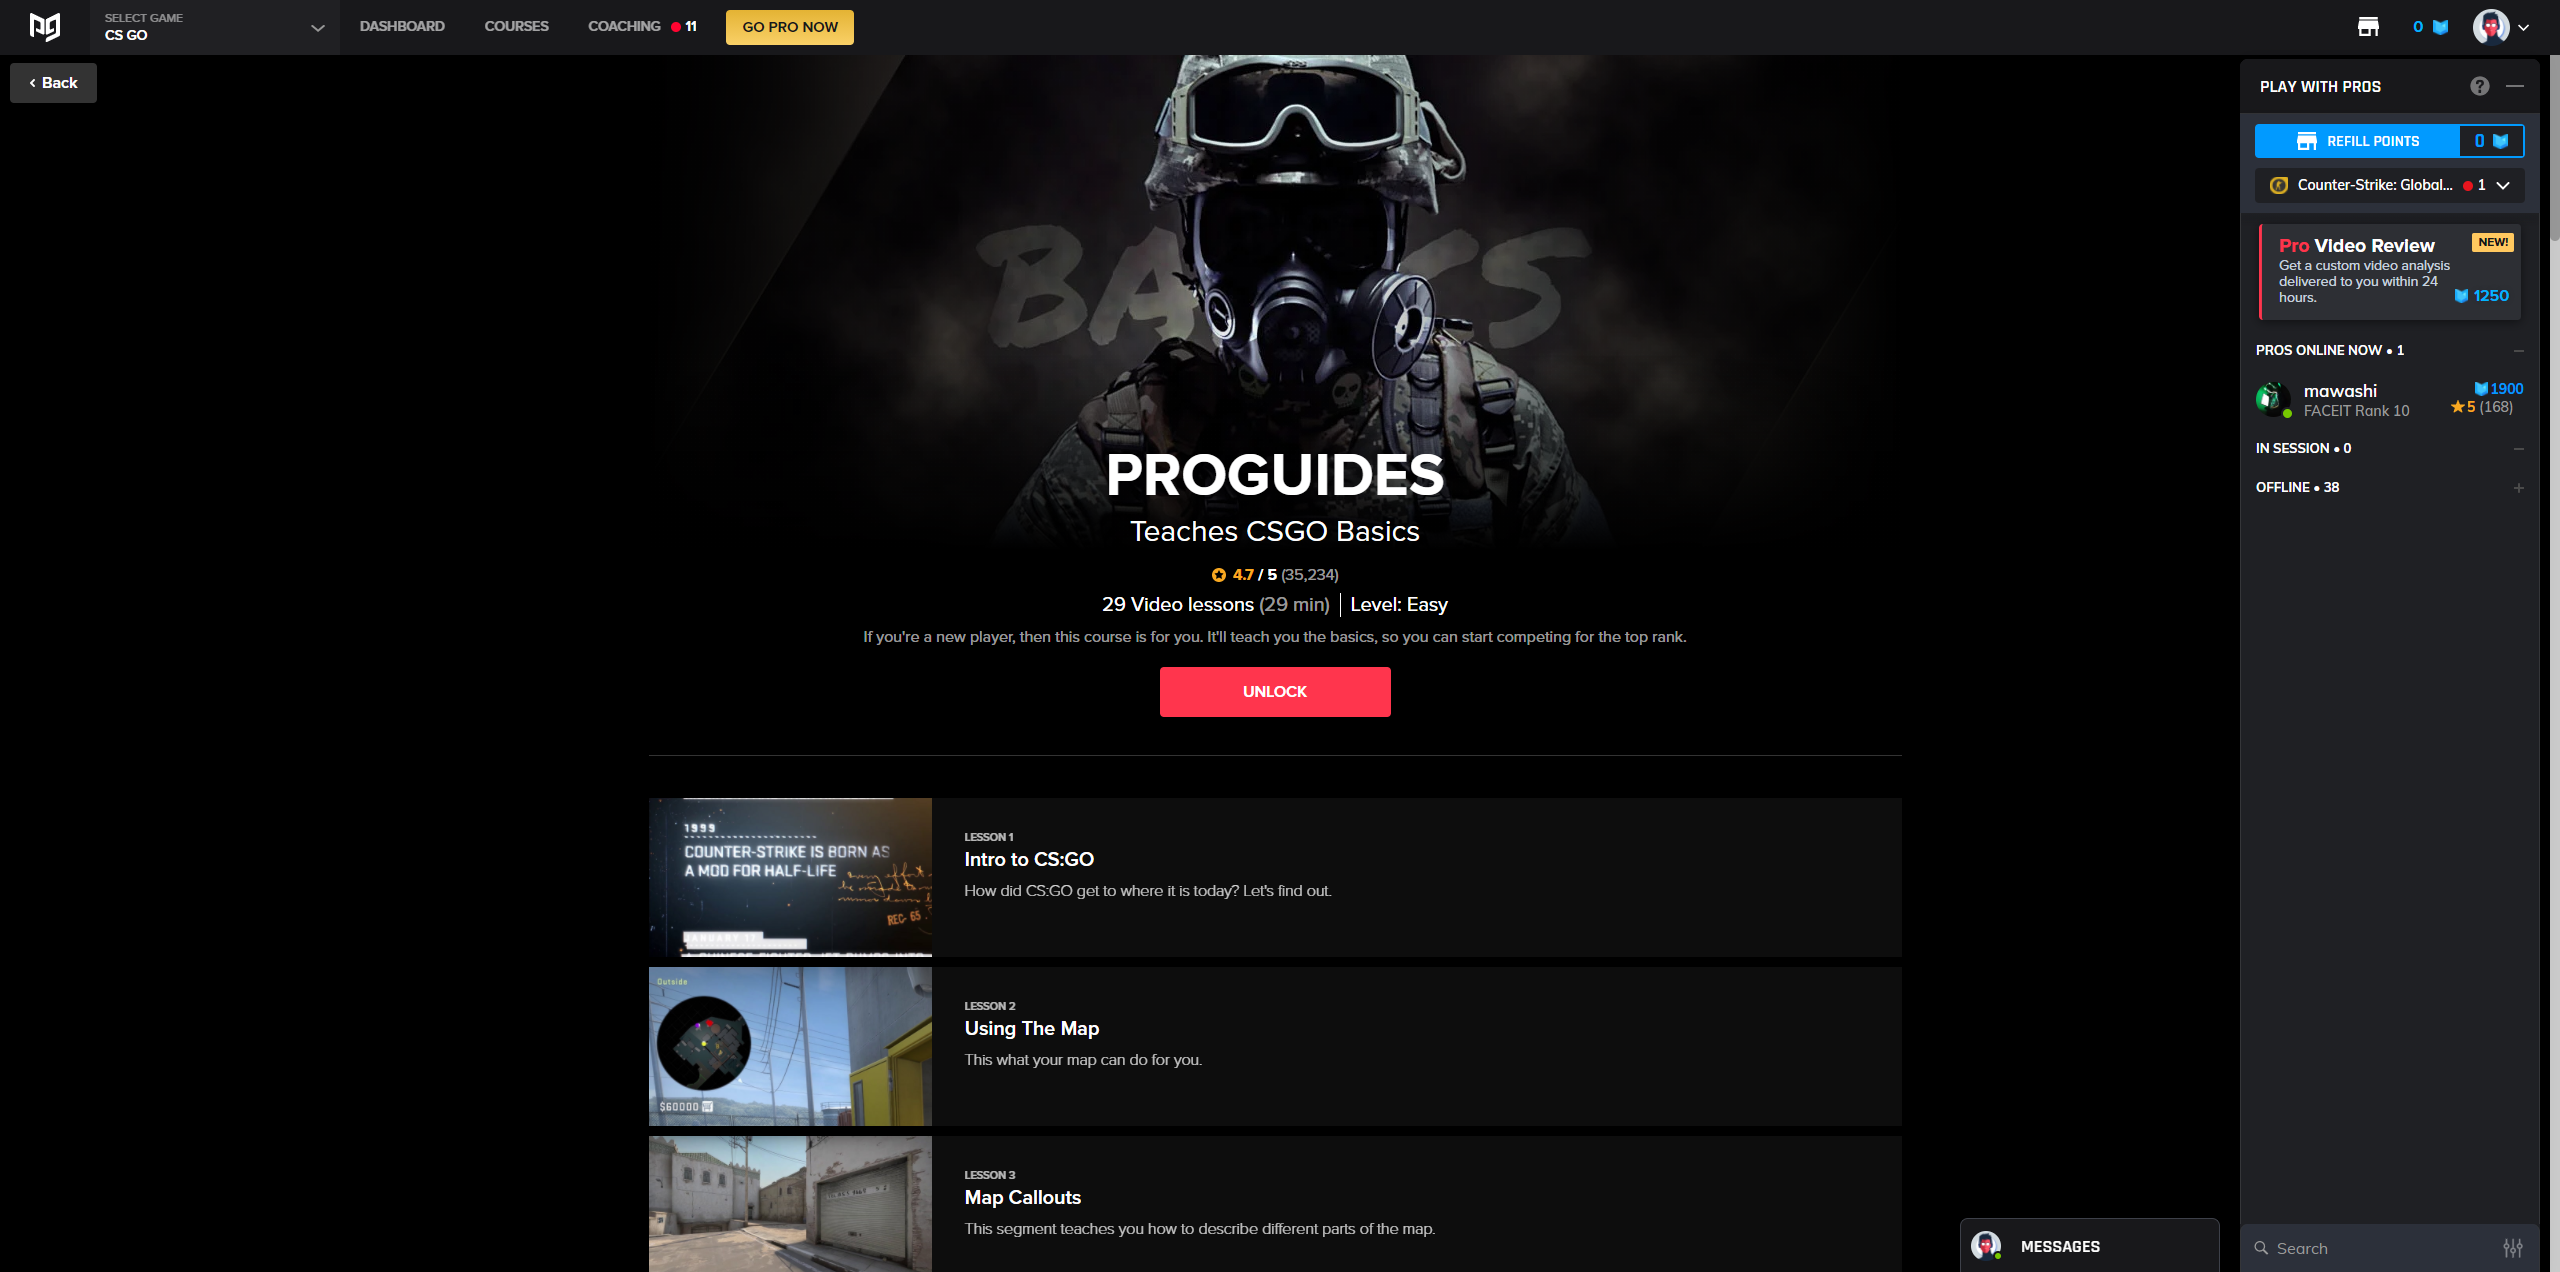
Task: Click the help question mark icon
Action: (x=2479, y=86)
